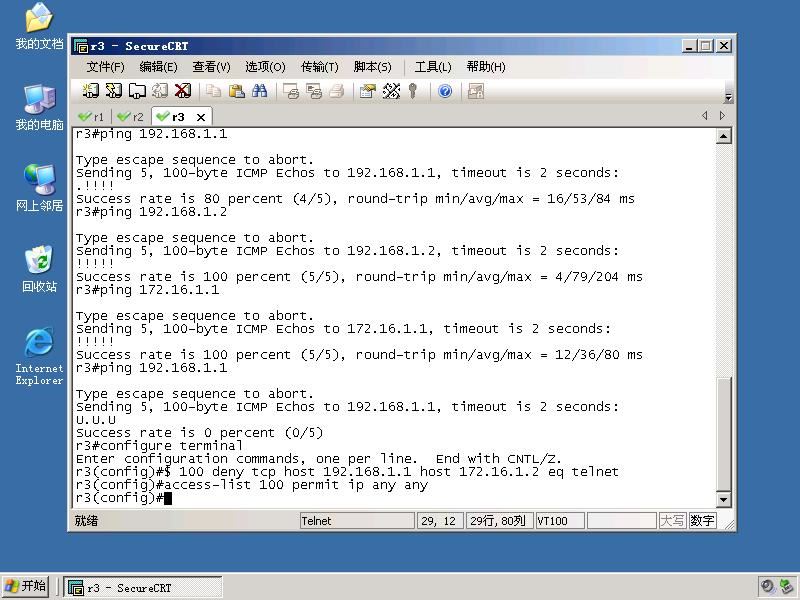Click the terminal scrollbar down arrow

click(x=724, y=499)
